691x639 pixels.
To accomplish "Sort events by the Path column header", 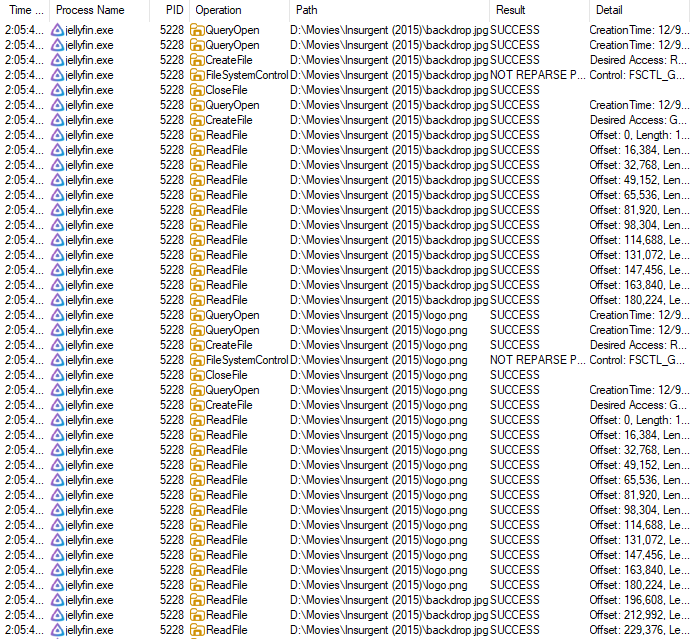I will coord(306,9).
